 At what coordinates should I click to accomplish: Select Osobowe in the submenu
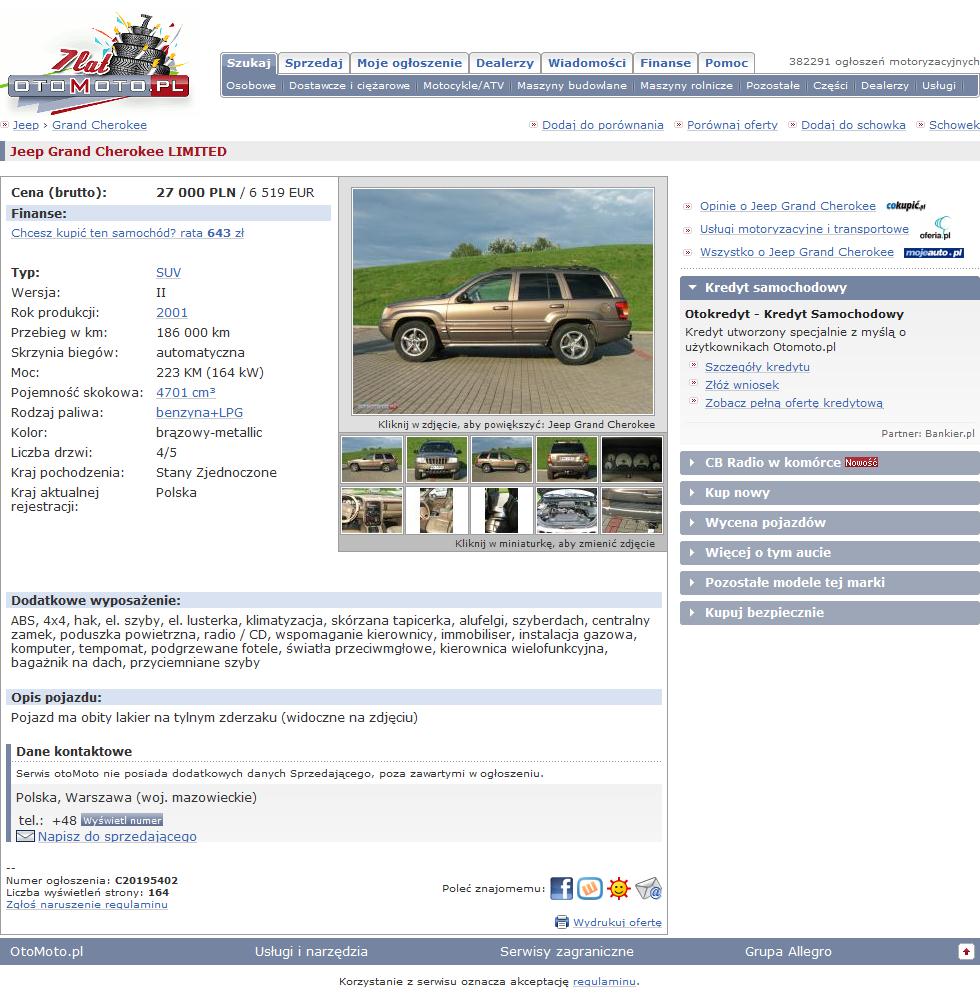251,85
